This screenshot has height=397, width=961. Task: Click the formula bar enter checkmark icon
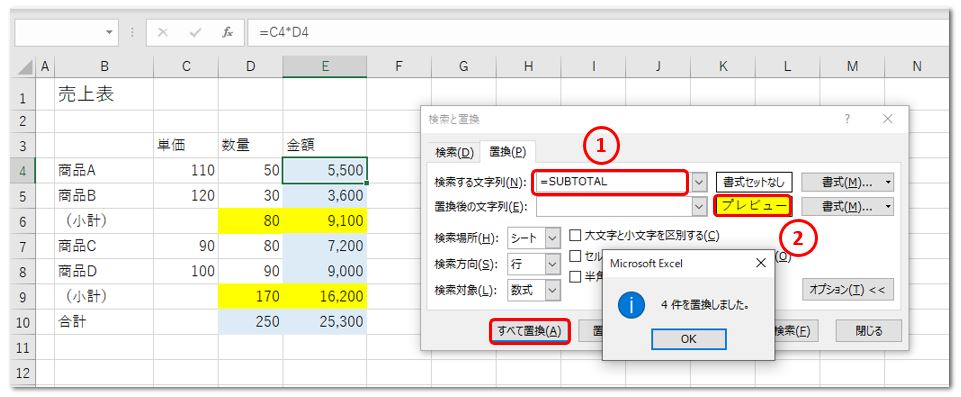pyautogui.click(x=196, y=32)
